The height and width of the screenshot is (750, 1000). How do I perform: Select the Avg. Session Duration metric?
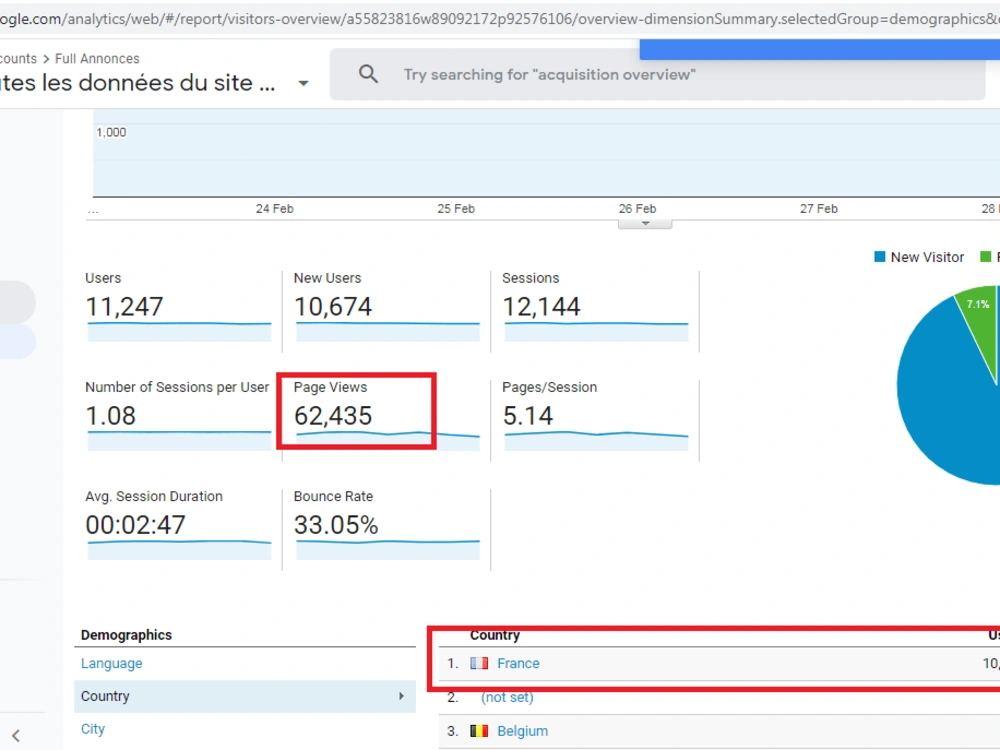pos(179,524)
